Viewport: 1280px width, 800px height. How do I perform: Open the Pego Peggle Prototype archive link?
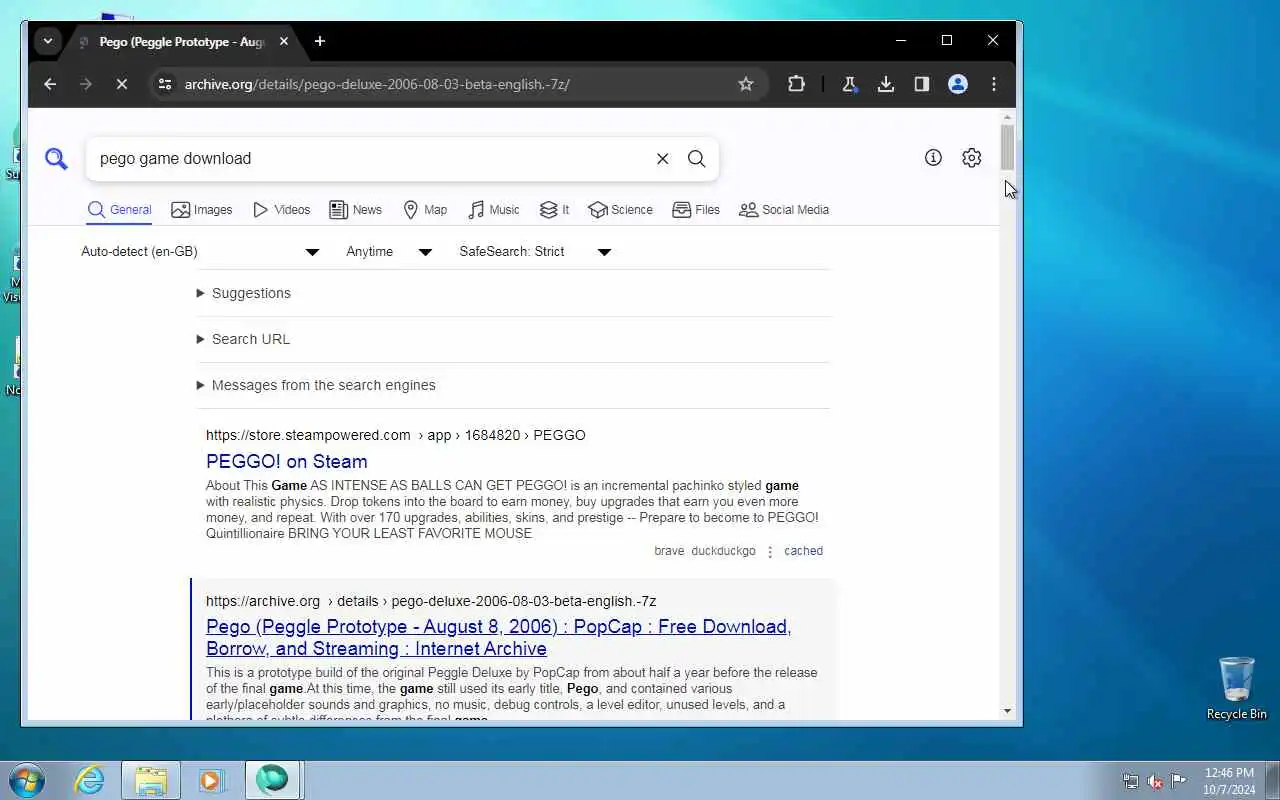click(498, 637)
